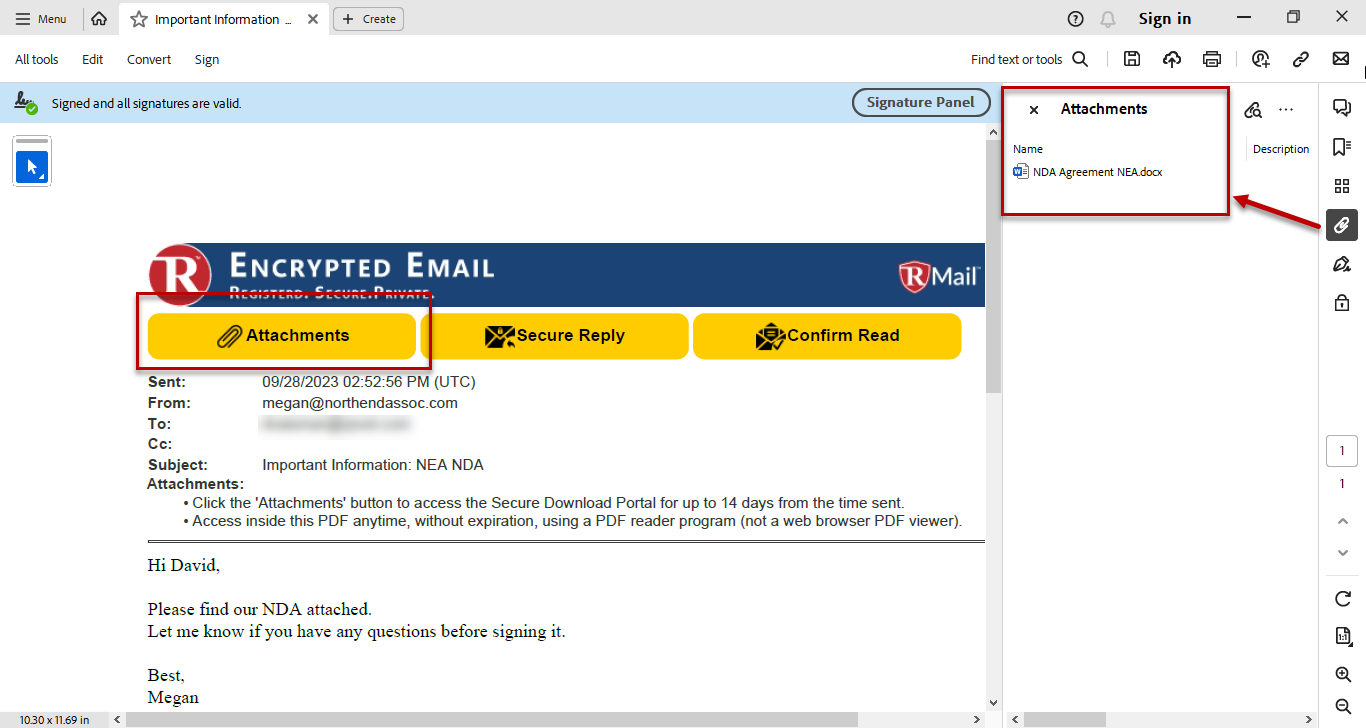Search attachments with the find icon

(1253, 110)
